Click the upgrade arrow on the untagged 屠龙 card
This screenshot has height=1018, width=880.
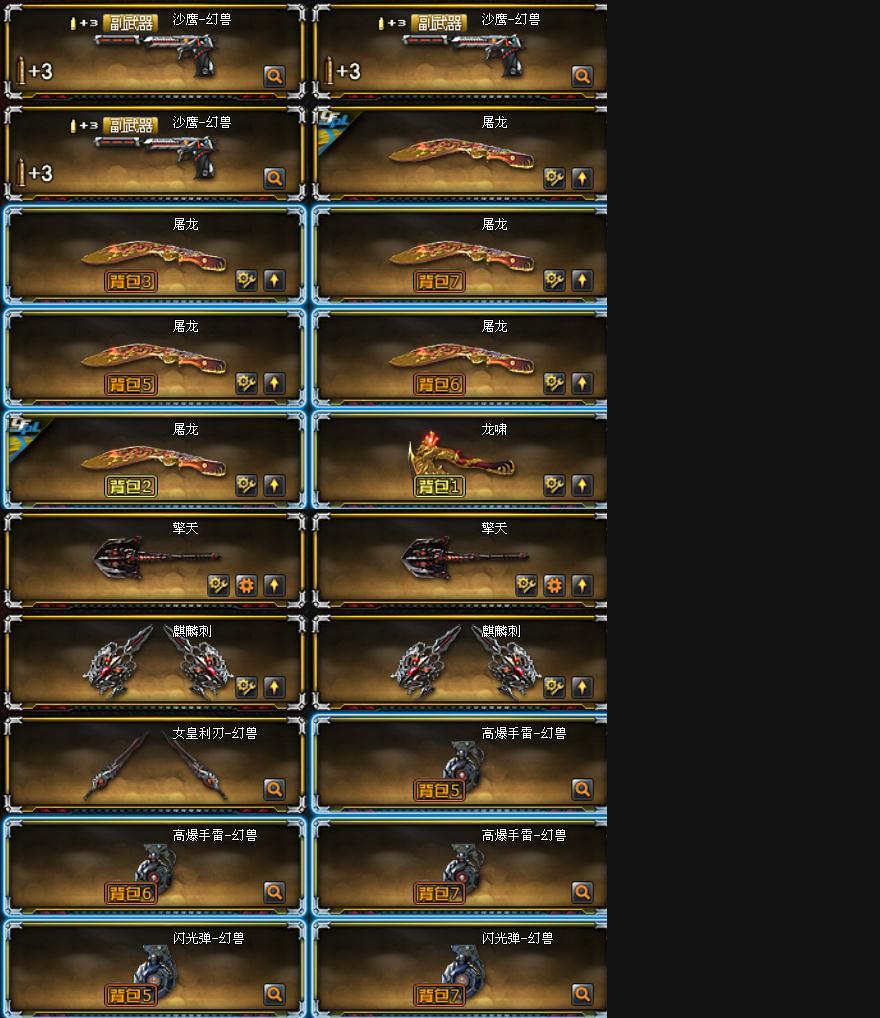582,178
